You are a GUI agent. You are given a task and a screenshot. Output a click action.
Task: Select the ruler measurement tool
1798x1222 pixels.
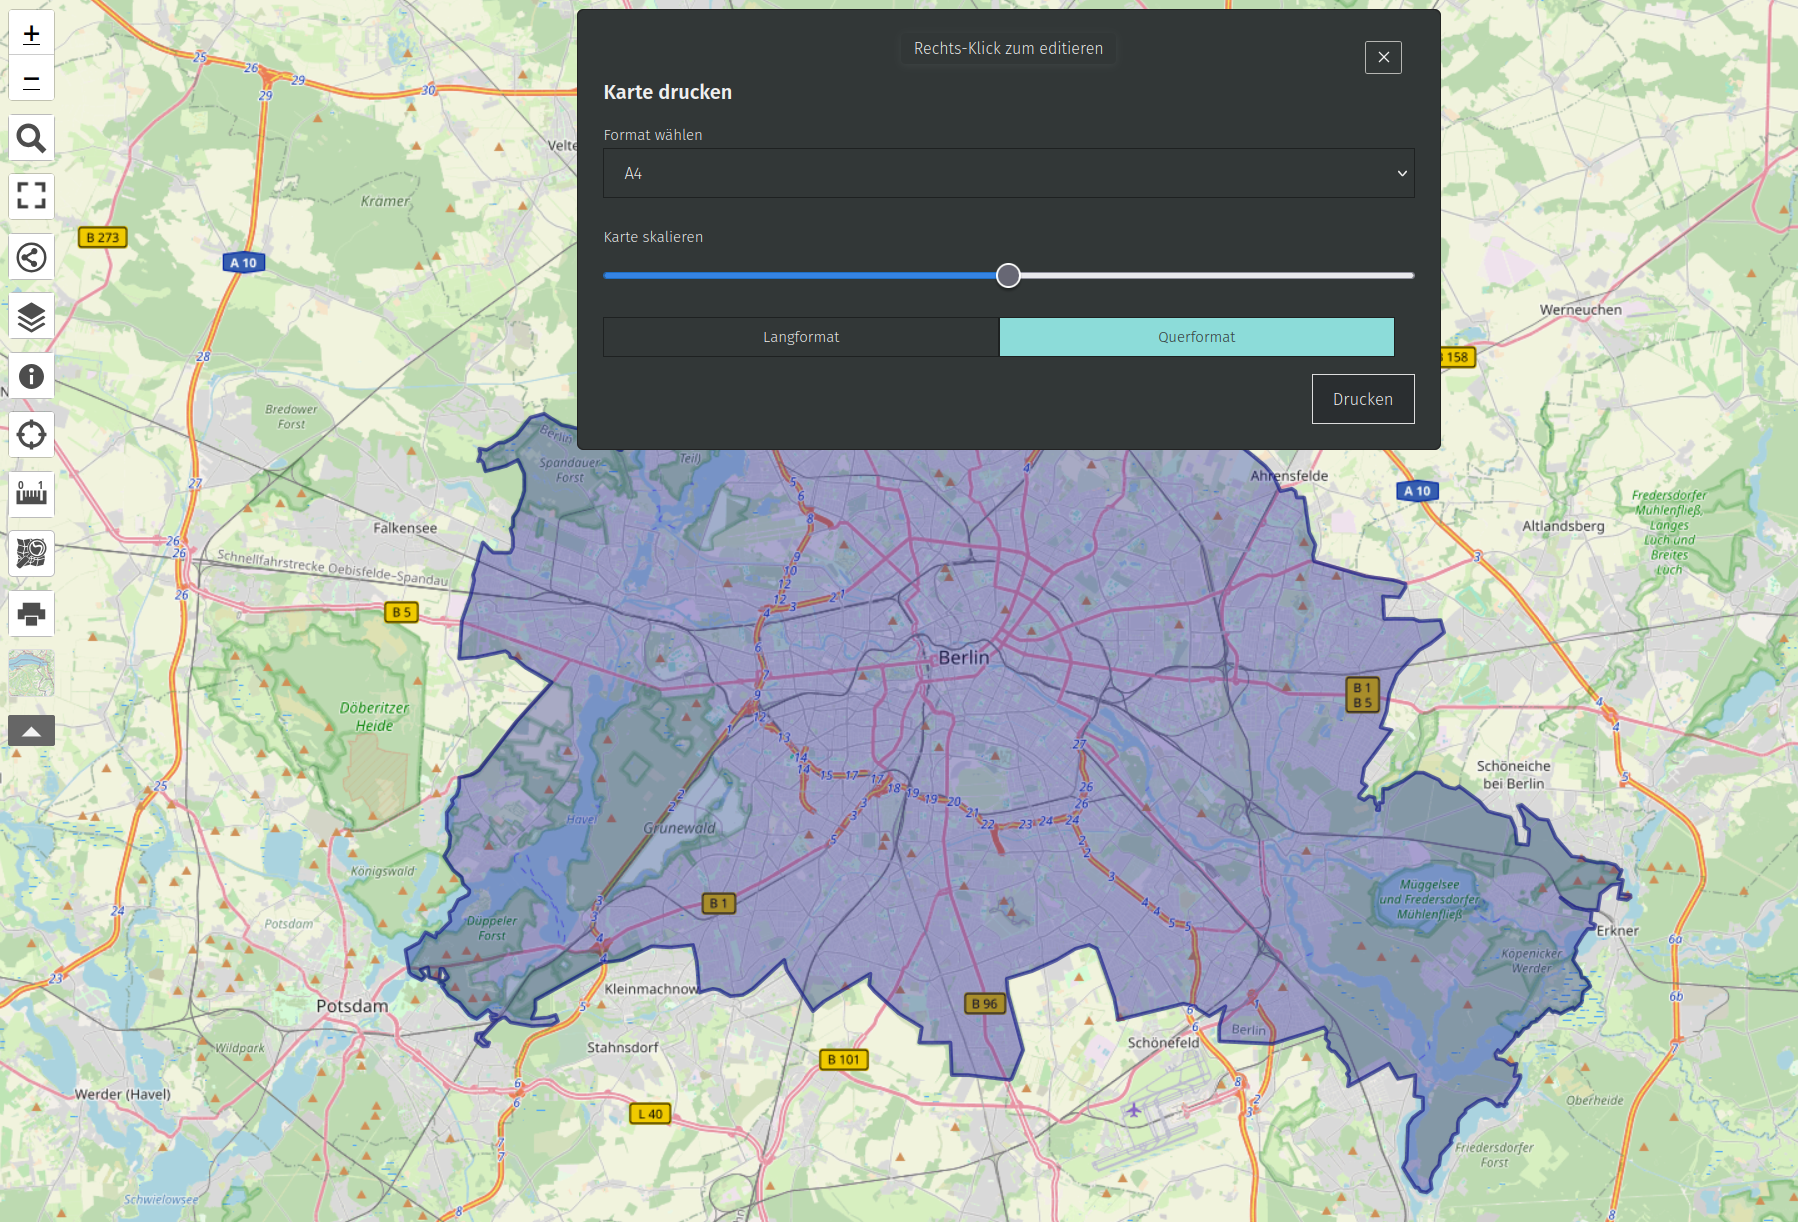pos(31,494)
